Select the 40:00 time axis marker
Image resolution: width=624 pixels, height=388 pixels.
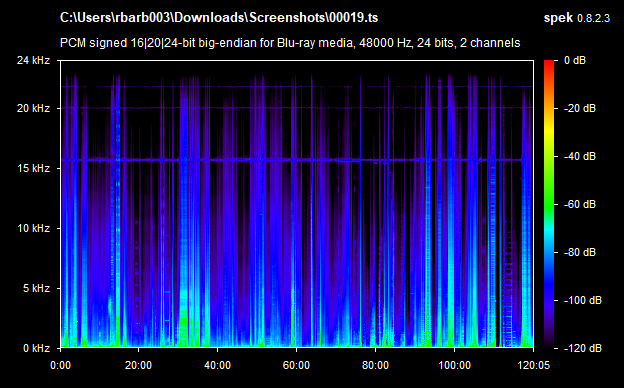click(x=217, y=365)
